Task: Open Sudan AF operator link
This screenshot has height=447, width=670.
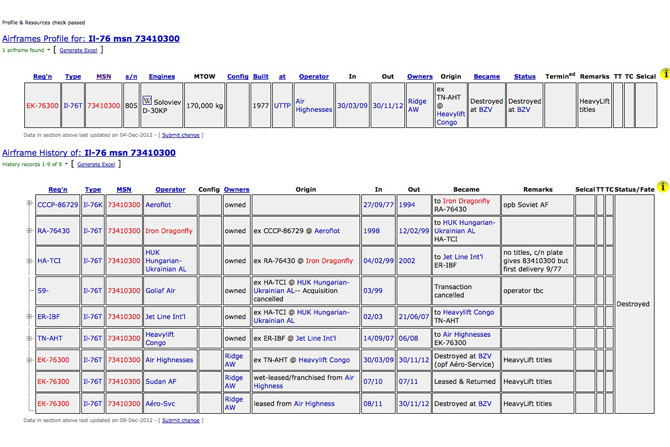Action: [x=161, y=382]
